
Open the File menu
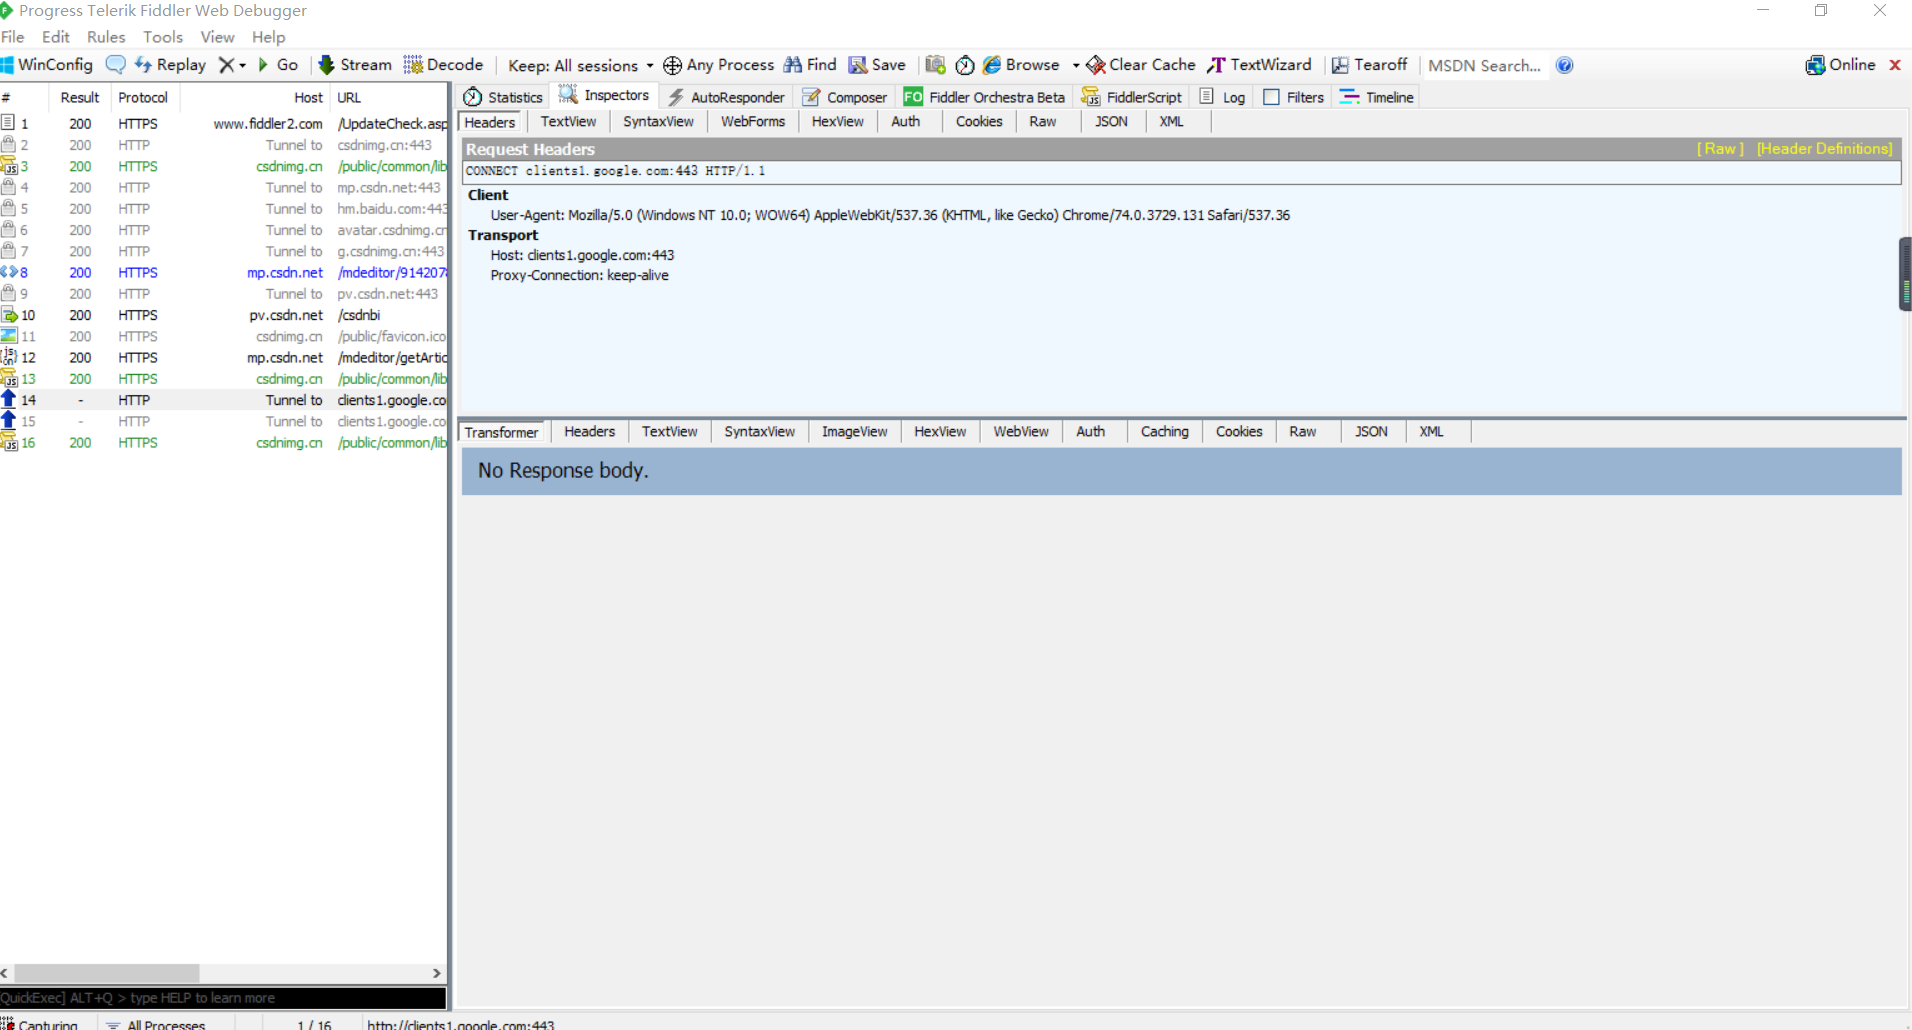pyautogui.click(x=13, y=37)
